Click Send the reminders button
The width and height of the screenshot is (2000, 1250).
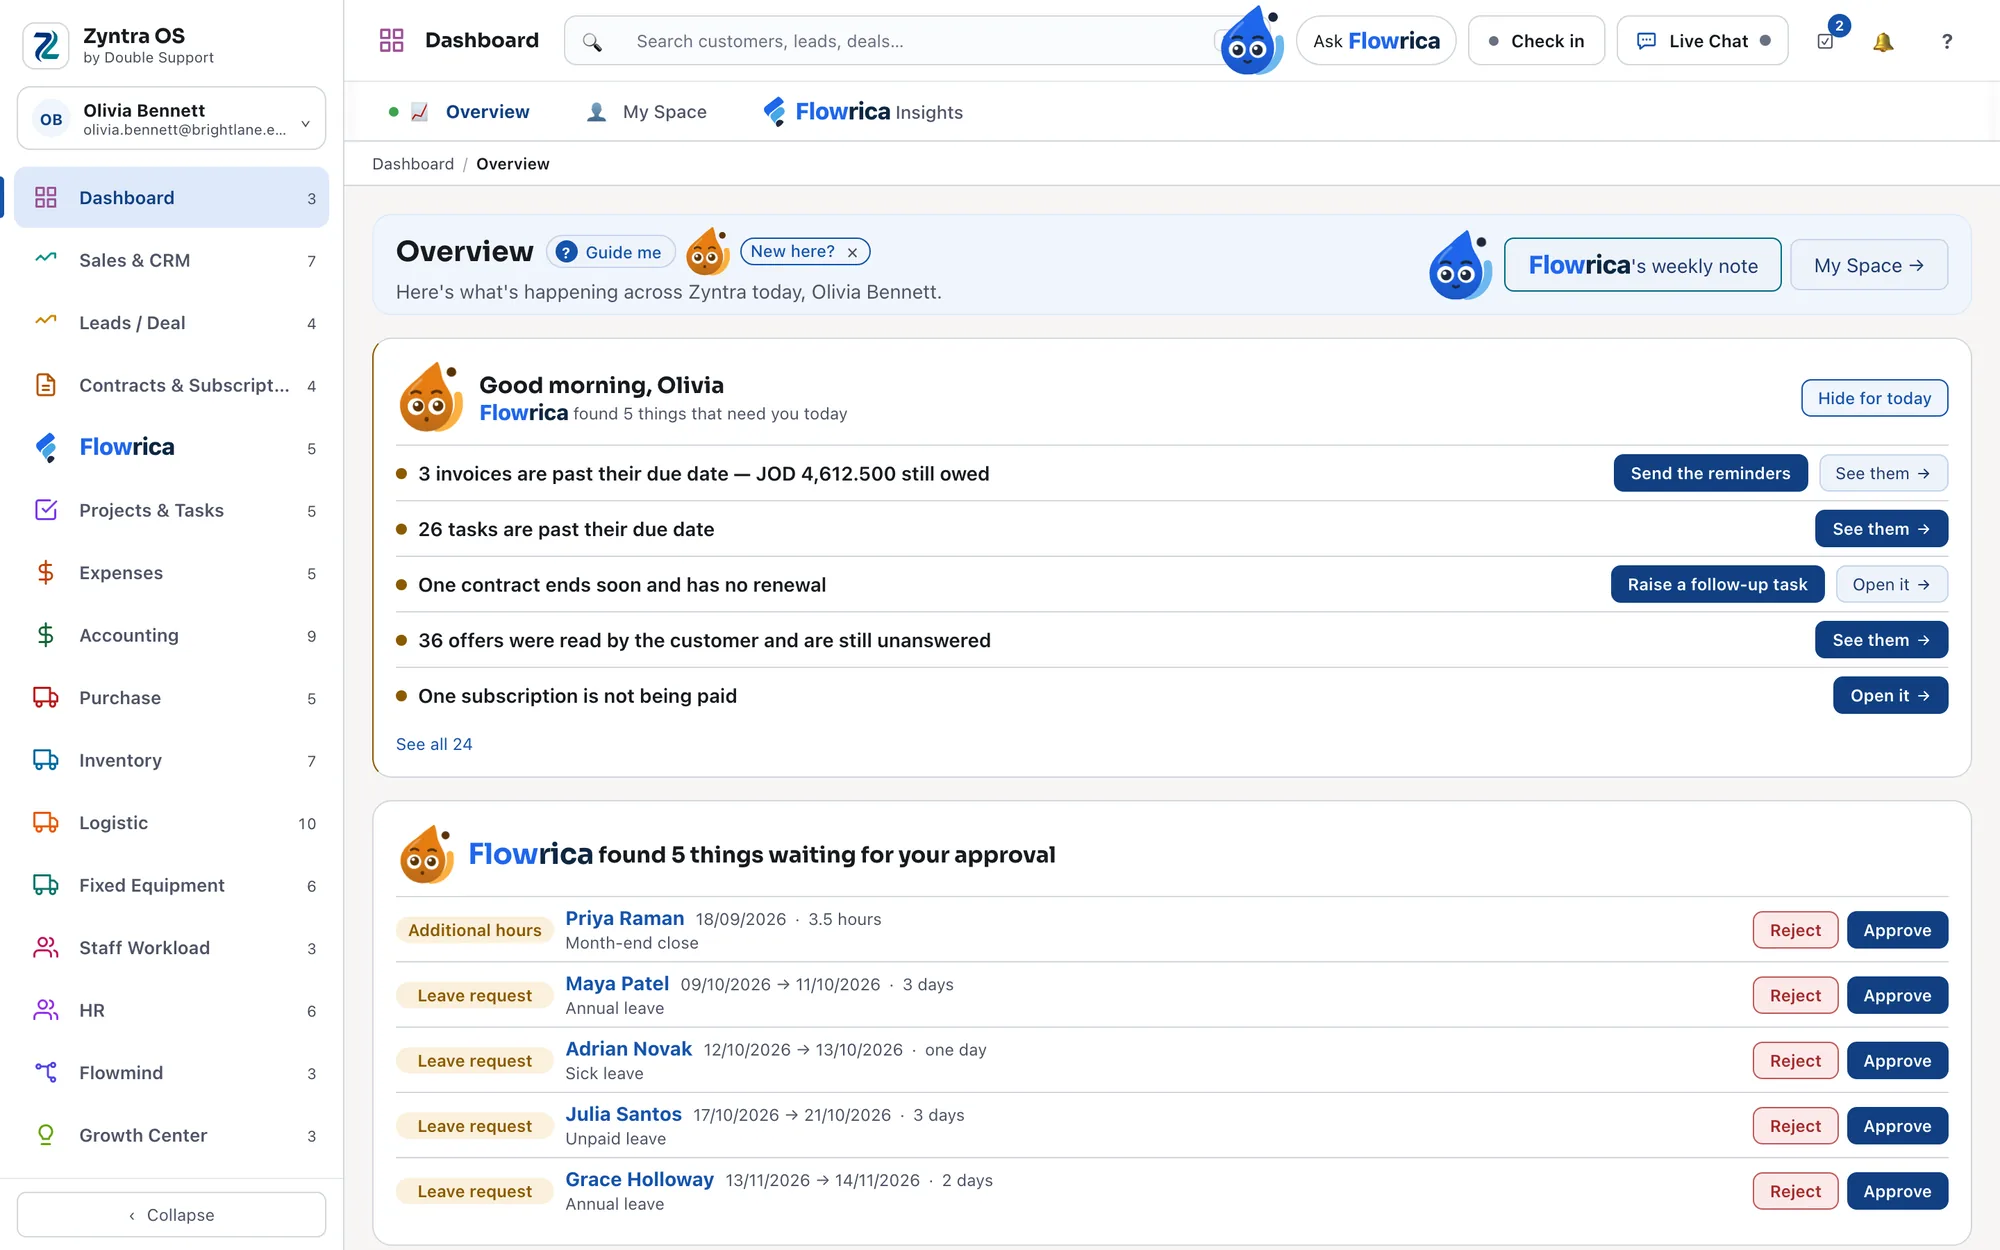pos(1710,473)
